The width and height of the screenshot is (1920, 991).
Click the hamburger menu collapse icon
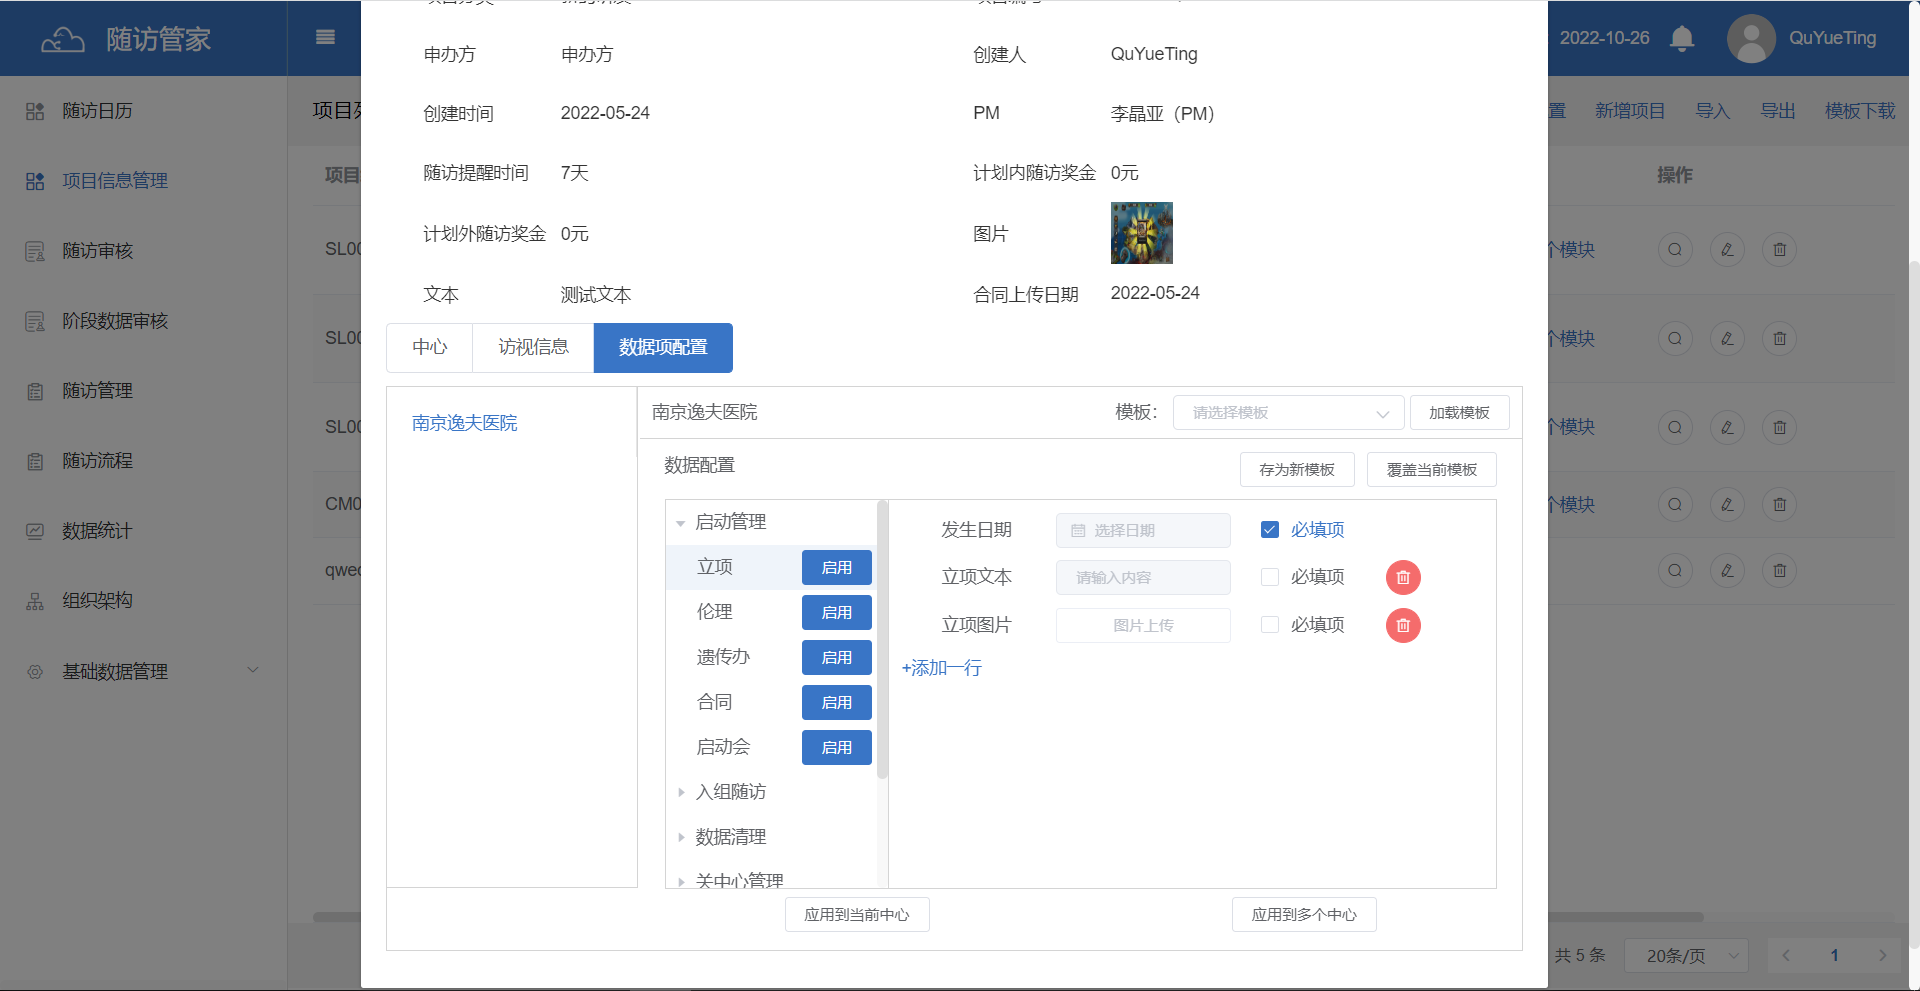point(325,37)
